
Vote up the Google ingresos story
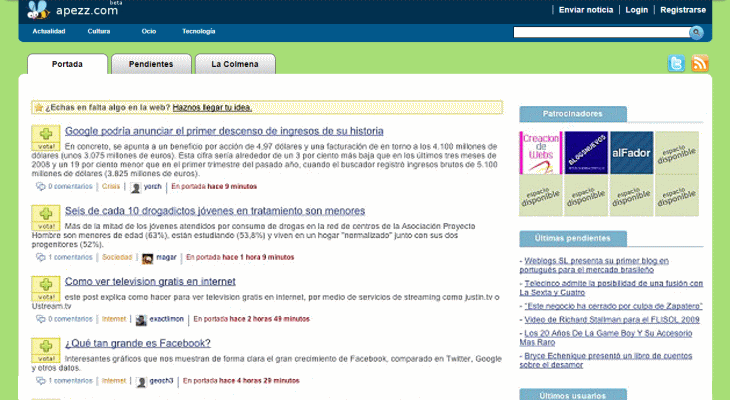coord(46,137)
